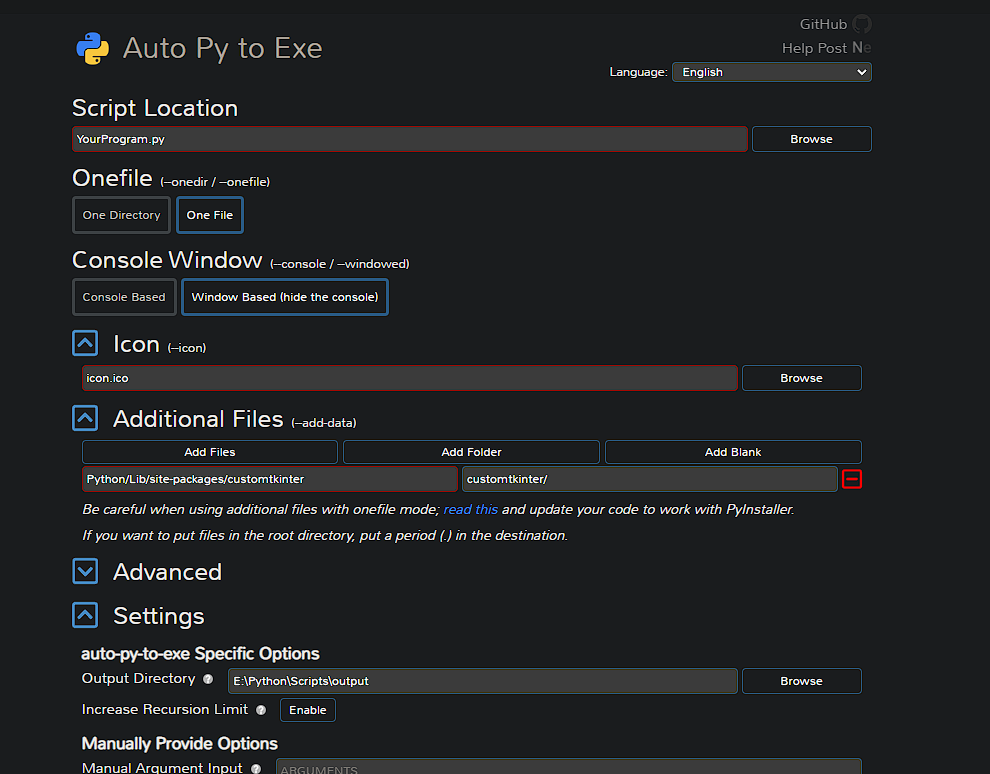Open the Language dropdown
Viewport: 990px width, 774px height.
pos(772,72)
